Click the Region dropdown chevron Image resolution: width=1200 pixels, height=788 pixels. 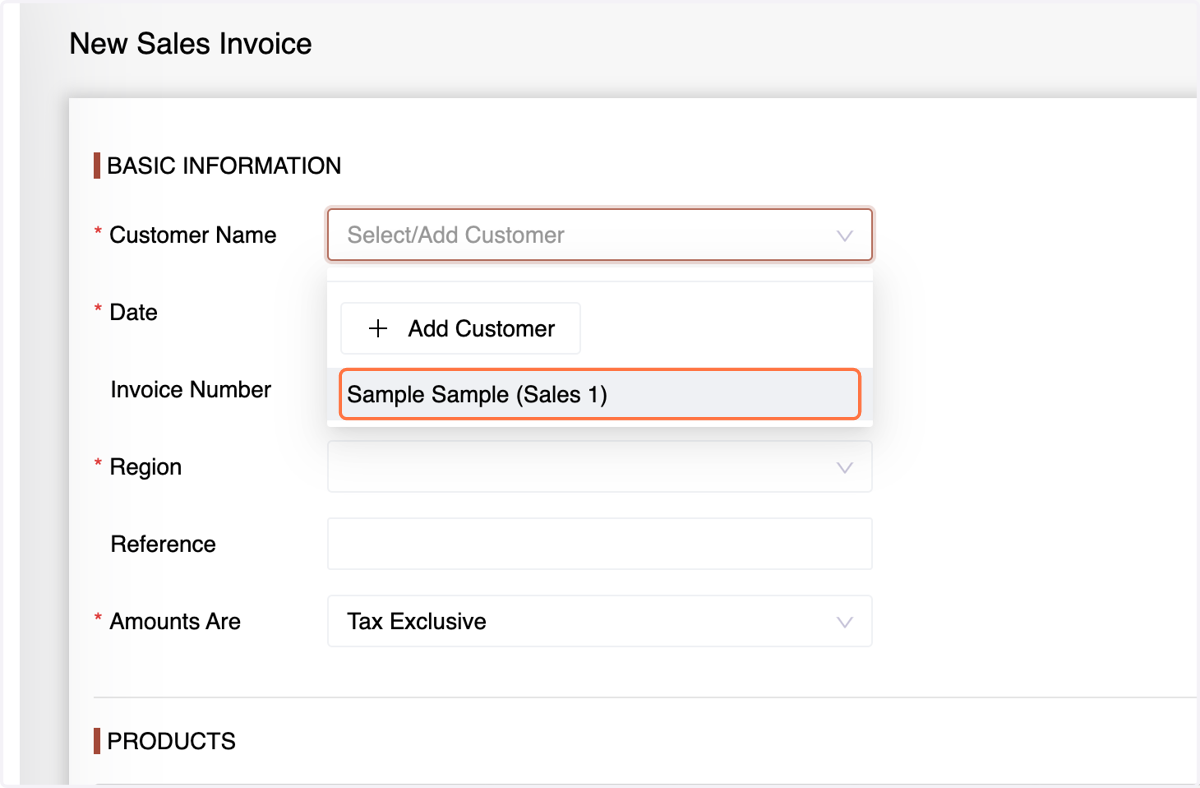[x=845, y=468]
